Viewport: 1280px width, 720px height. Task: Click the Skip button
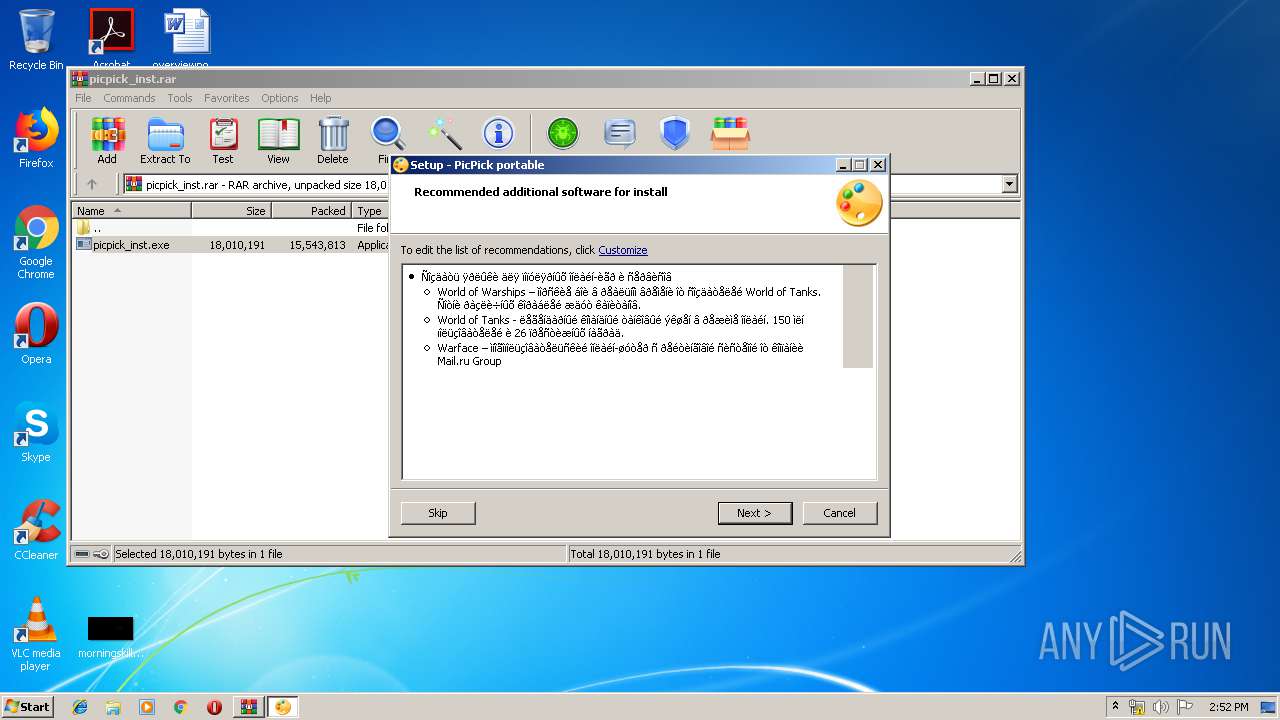pos(438,513)
